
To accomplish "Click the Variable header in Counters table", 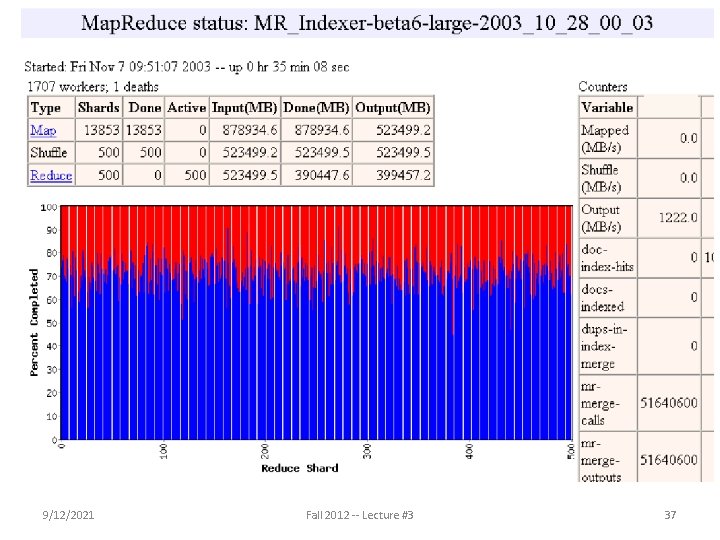I will [x=607, y=107].
